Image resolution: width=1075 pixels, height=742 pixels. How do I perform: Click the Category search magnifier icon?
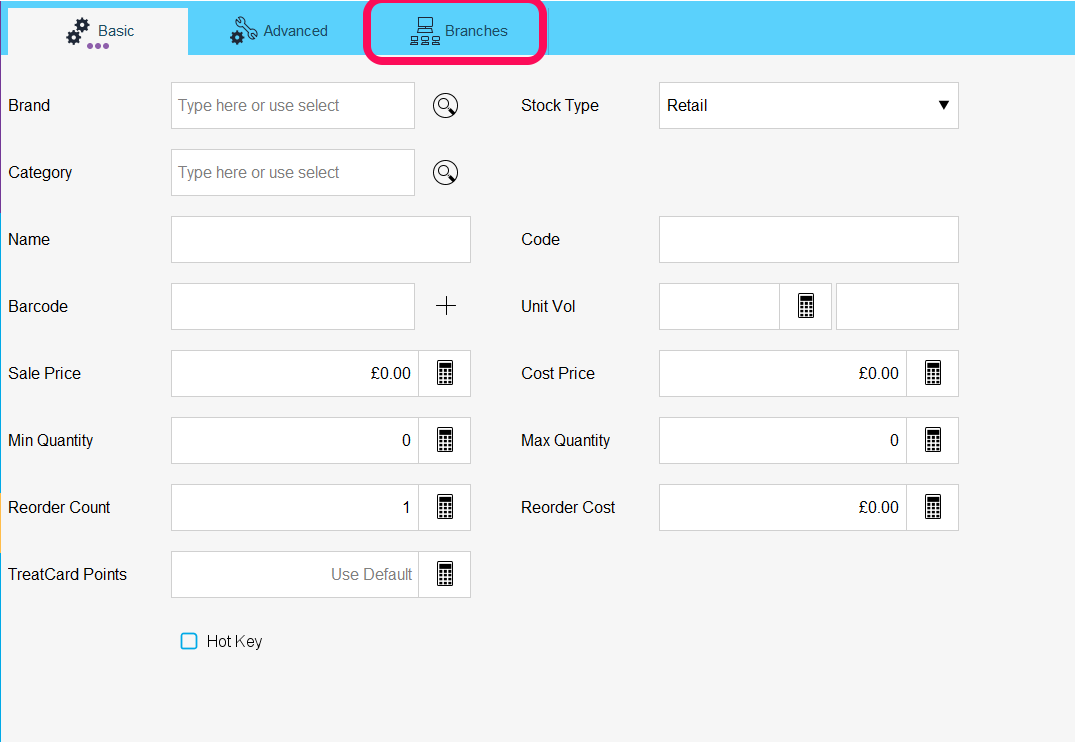pyautogui.click(x=446, y=173)
